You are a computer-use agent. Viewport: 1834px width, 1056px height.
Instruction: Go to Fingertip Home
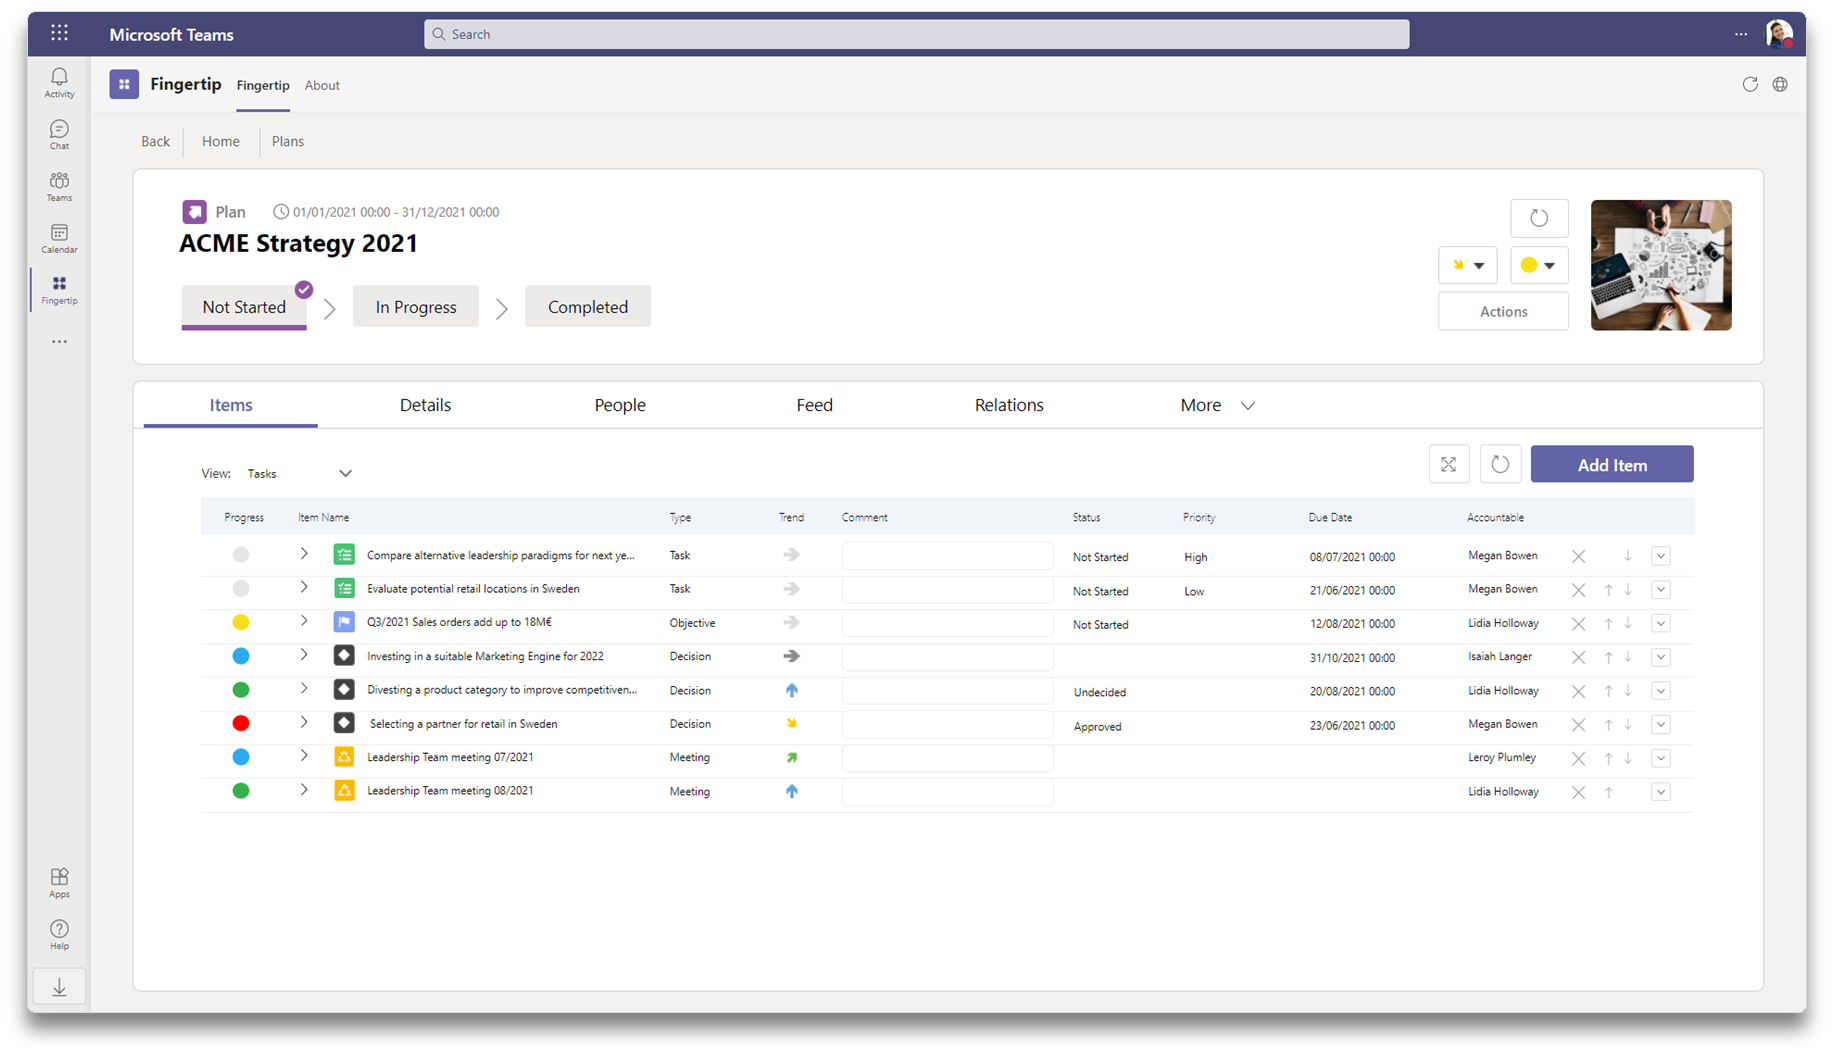click(x=220, y=142)
